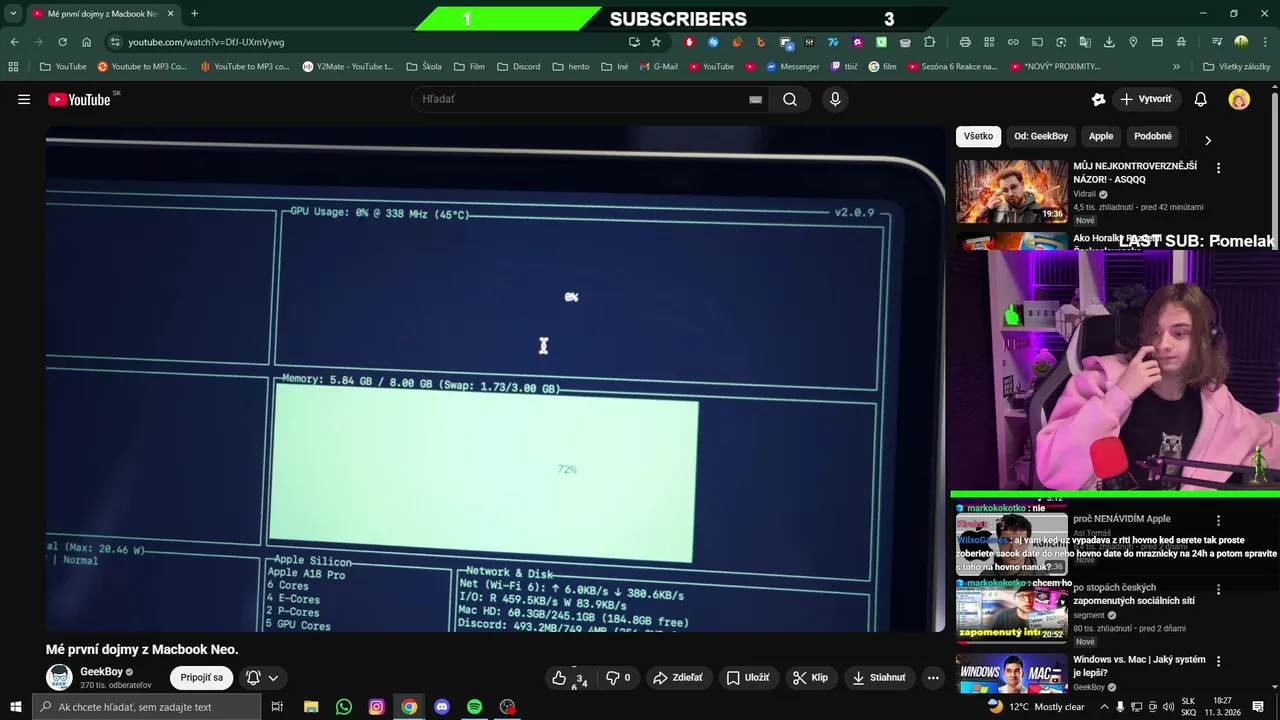Reload the page in Chrome
The width and height of the screenshot is (1280, 720).
coord(62,42)
